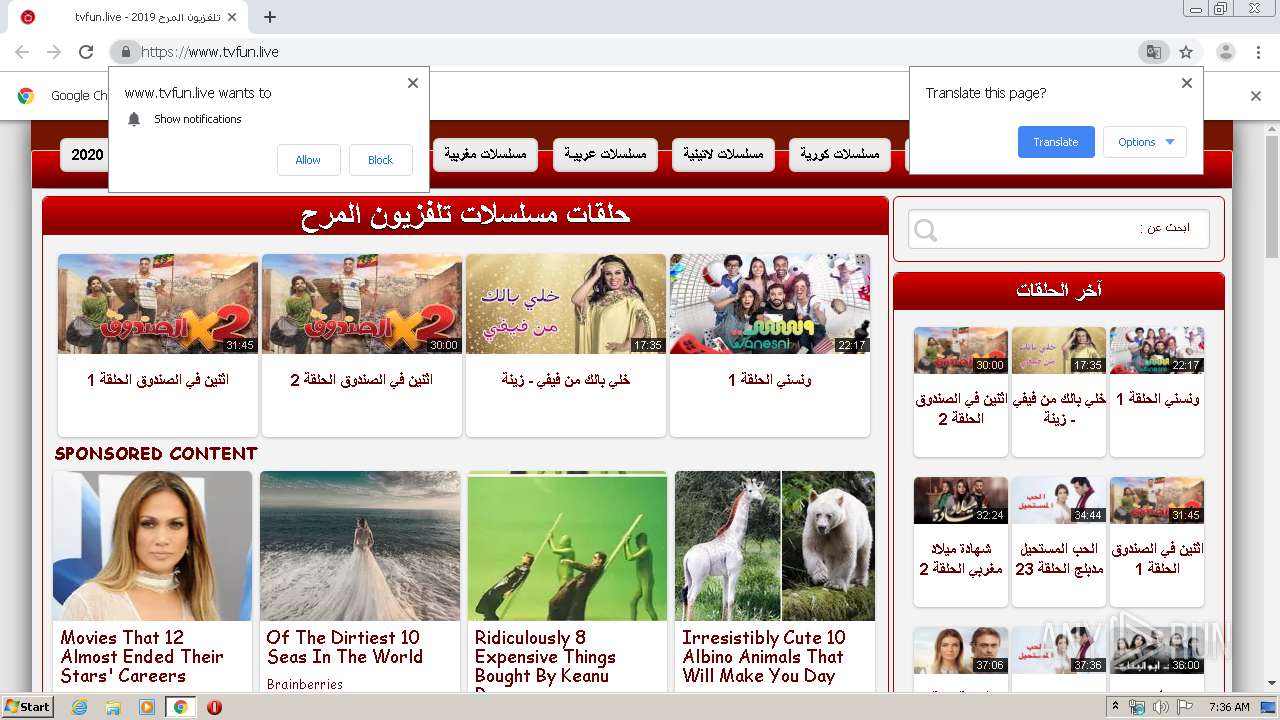Open مسلسلات لاتينية menu item
Screen dimensions: 1280x720
[723, 155]
